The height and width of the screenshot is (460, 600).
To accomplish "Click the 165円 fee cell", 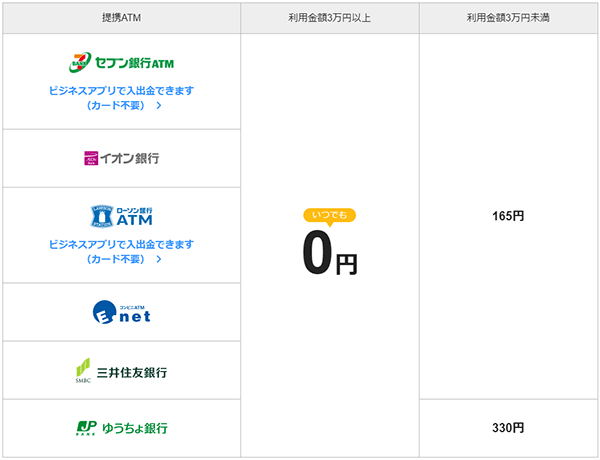I will coord(508,216).
